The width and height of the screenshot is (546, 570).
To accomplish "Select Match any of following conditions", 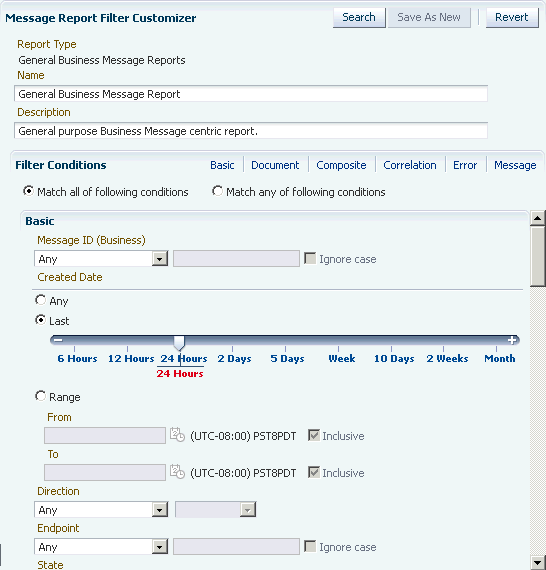I will 217,191.
